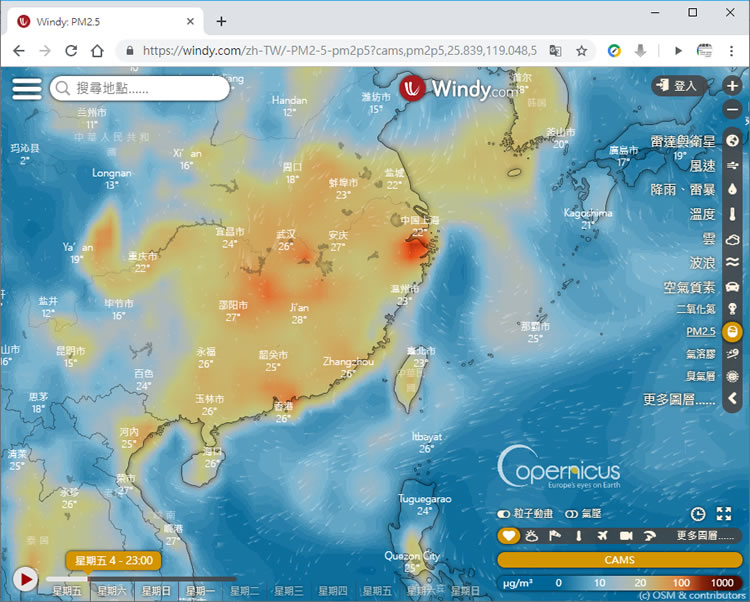Open a new browser tab

221,21
